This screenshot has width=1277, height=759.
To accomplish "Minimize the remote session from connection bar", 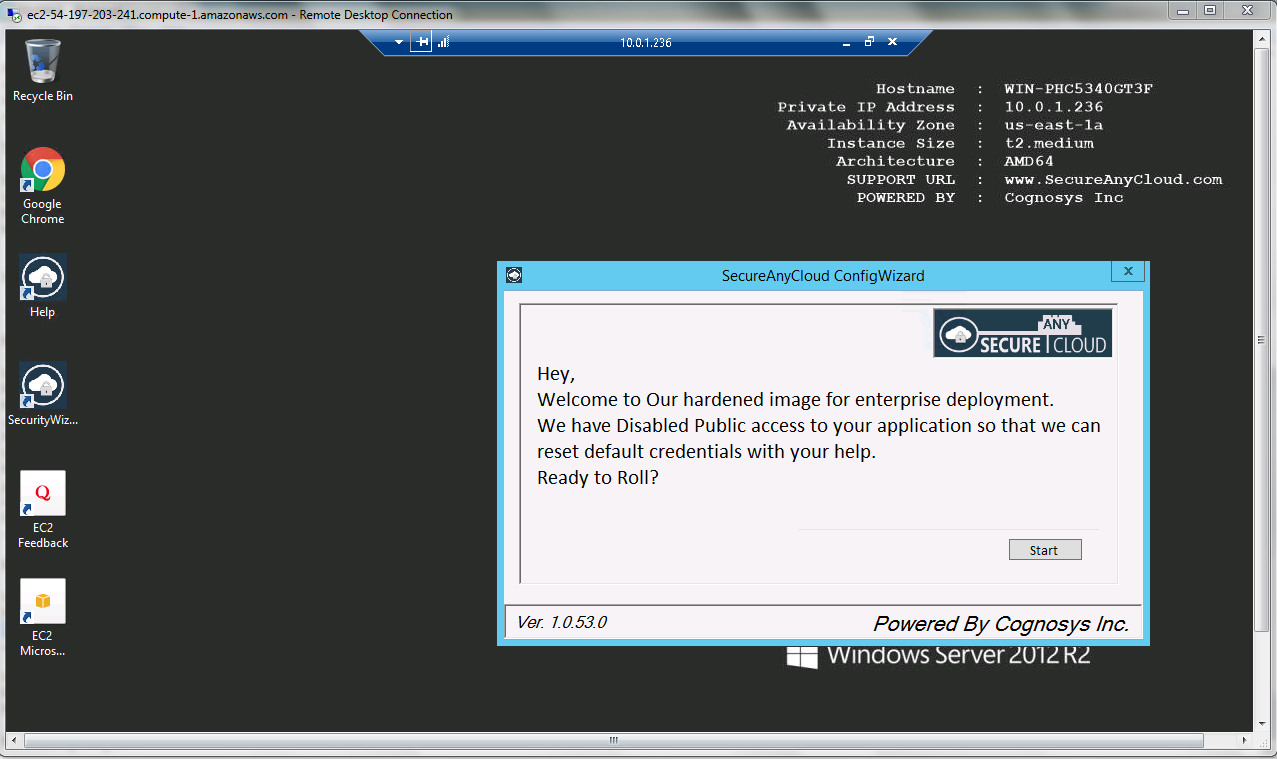I will 846,42.
